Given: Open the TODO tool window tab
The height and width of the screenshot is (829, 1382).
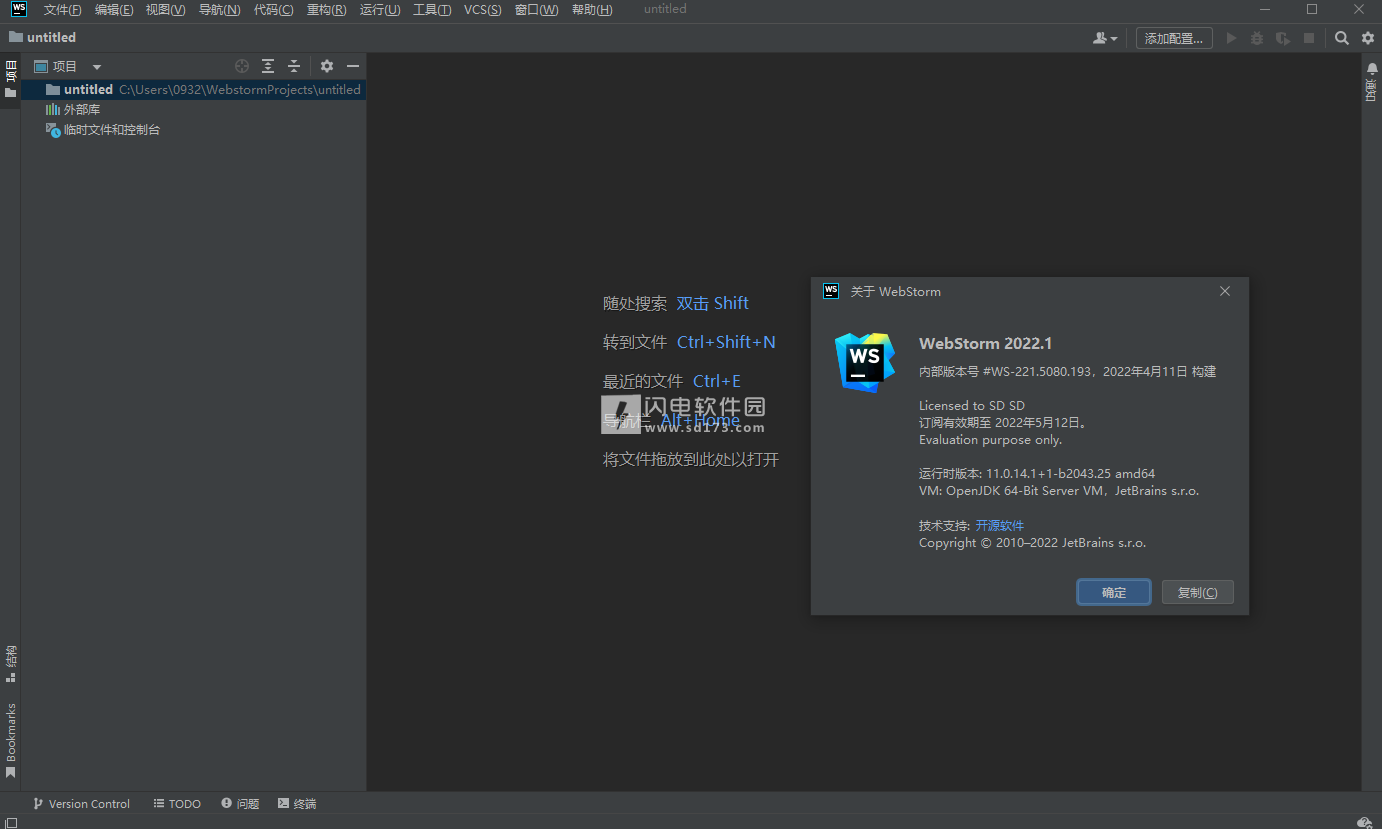Looking at the screenshot, I should pos(177,804).
